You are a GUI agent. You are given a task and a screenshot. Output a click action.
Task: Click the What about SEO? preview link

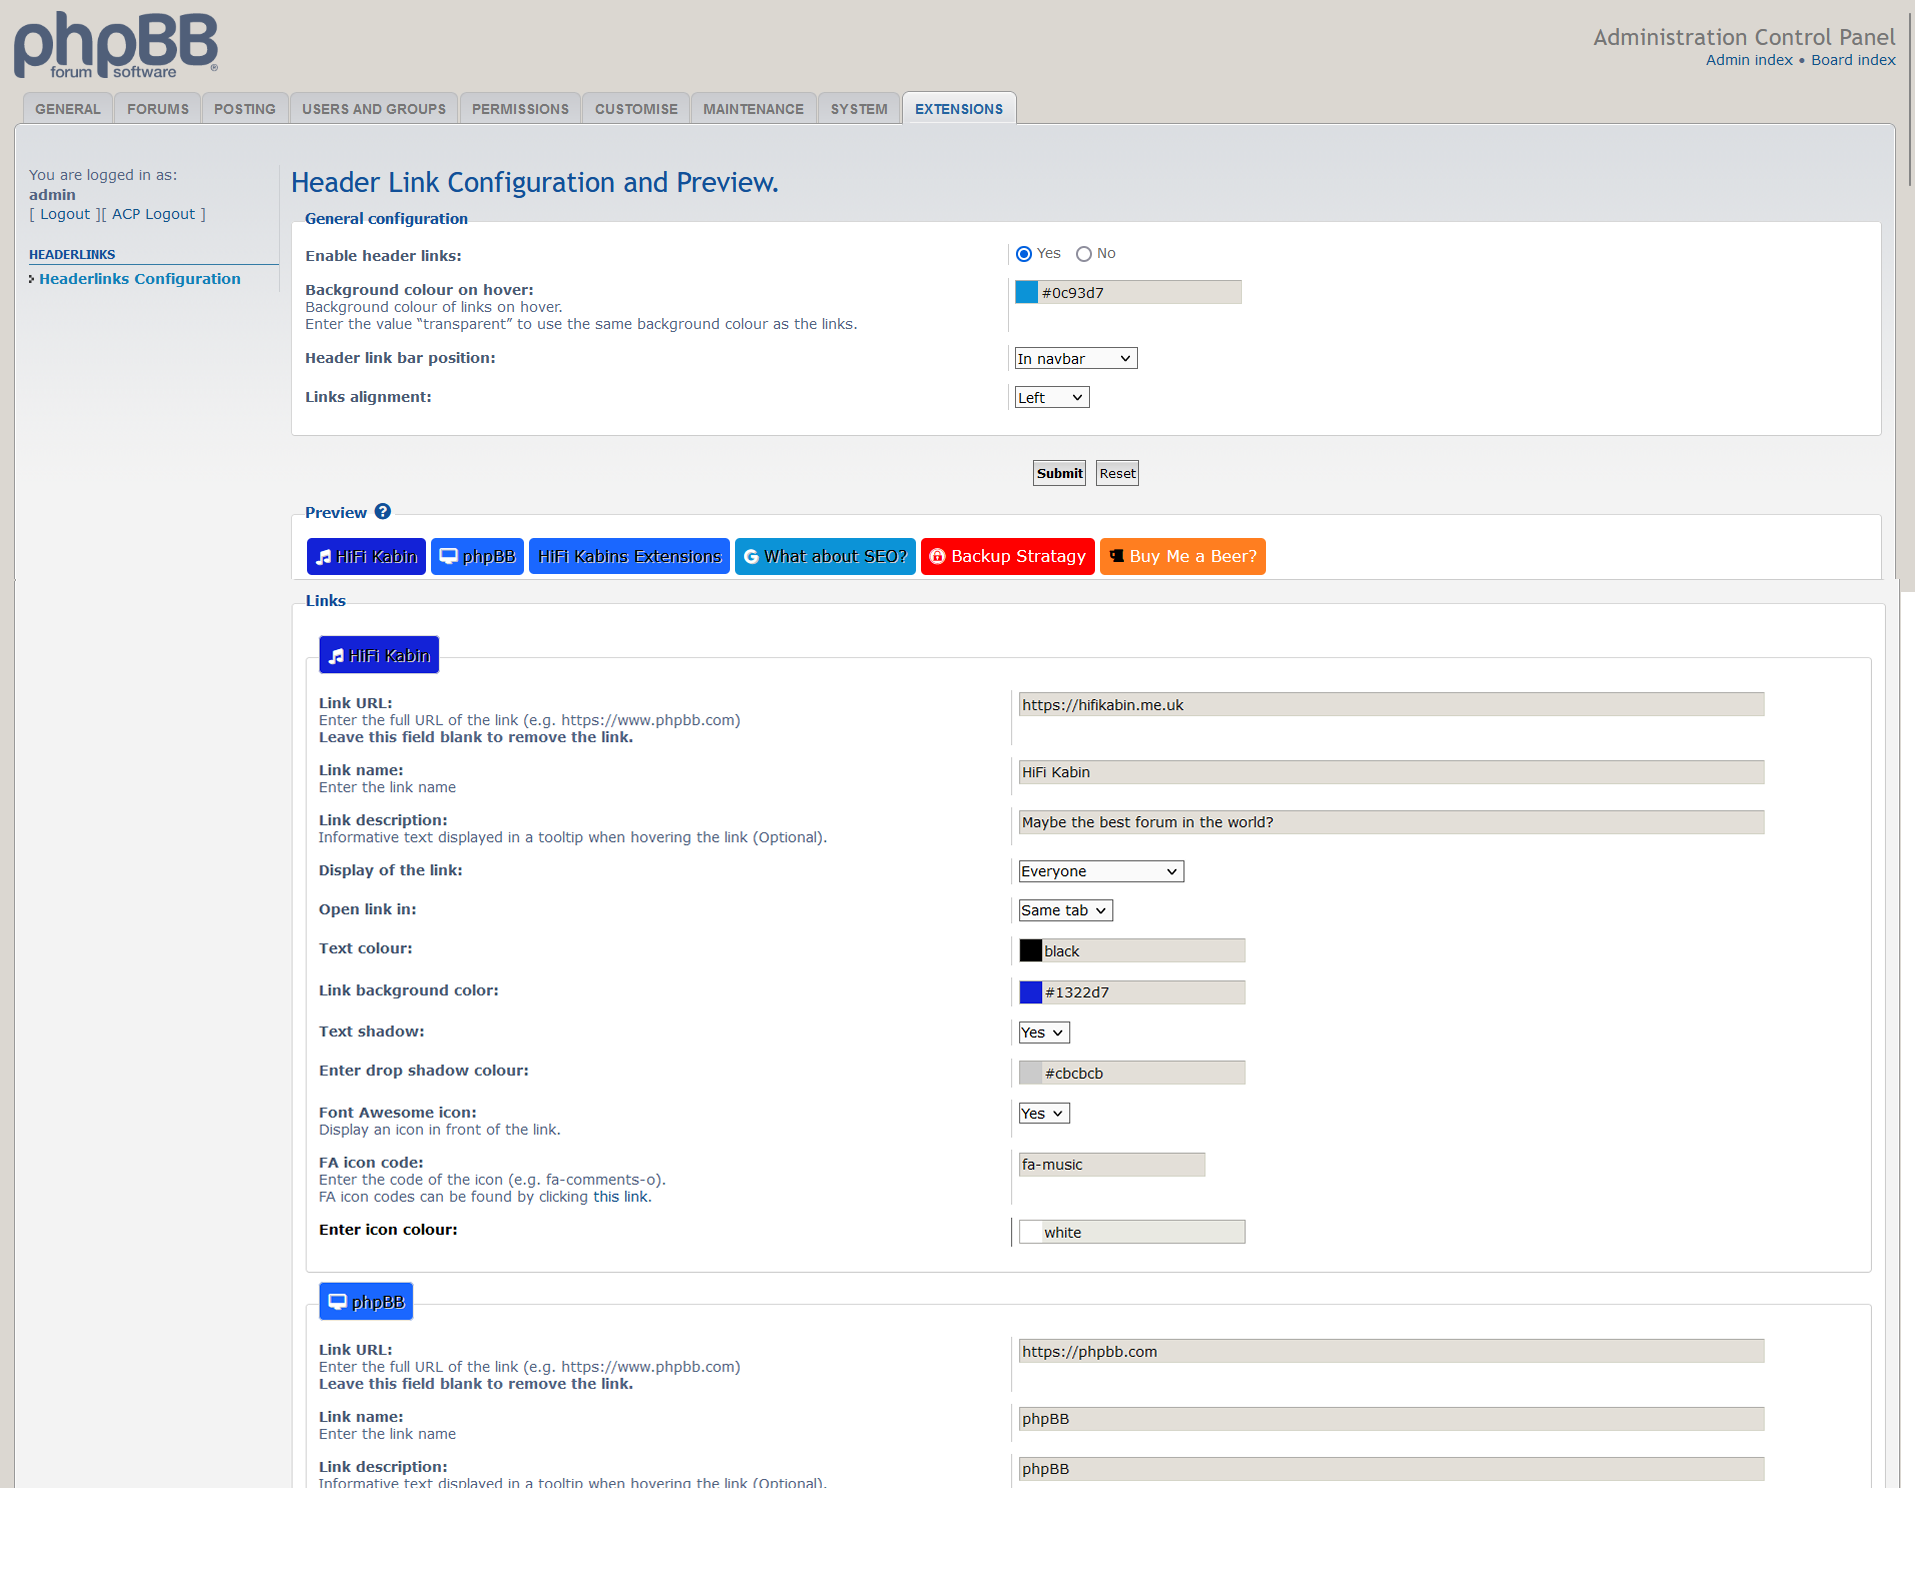pyautogui.click(x=825, y=557)
